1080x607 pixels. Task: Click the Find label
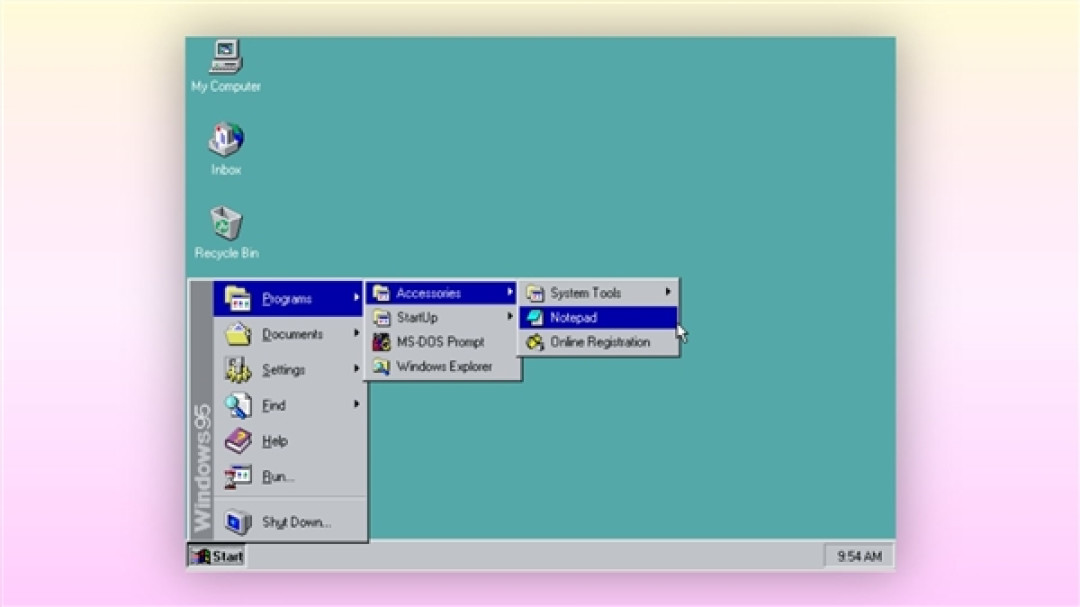[x=273, y=406]
